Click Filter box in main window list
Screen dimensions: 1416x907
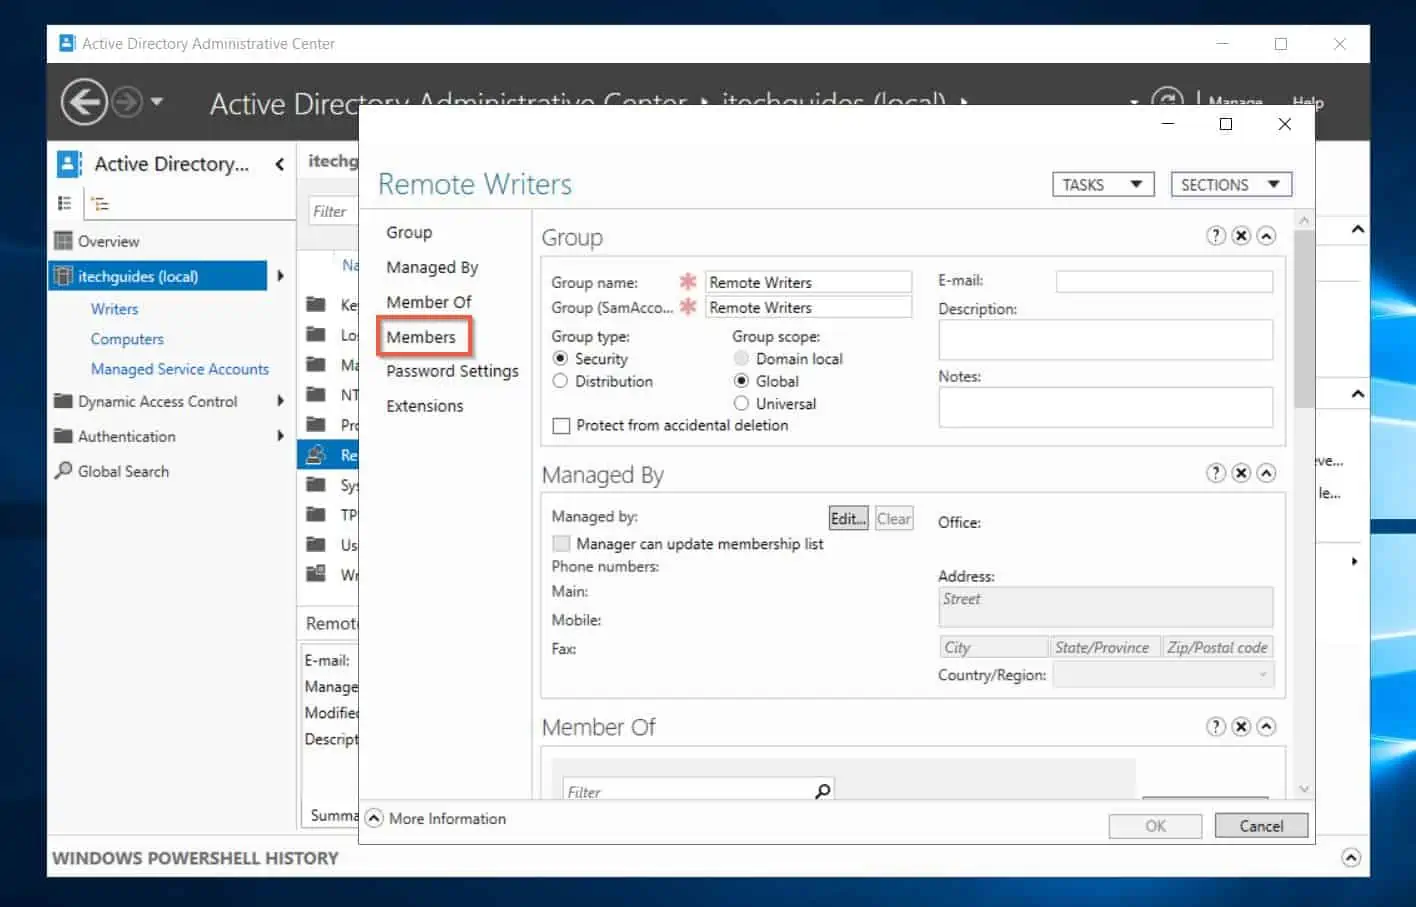click(x=333, y=211)
